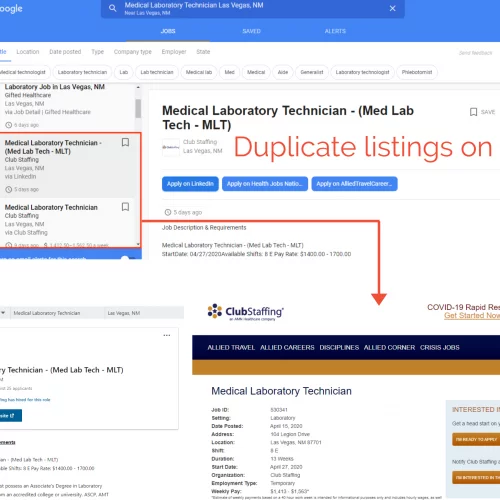Save the job with the SAVE bookmark
This screenshot has height=500, width=500.
482,112
